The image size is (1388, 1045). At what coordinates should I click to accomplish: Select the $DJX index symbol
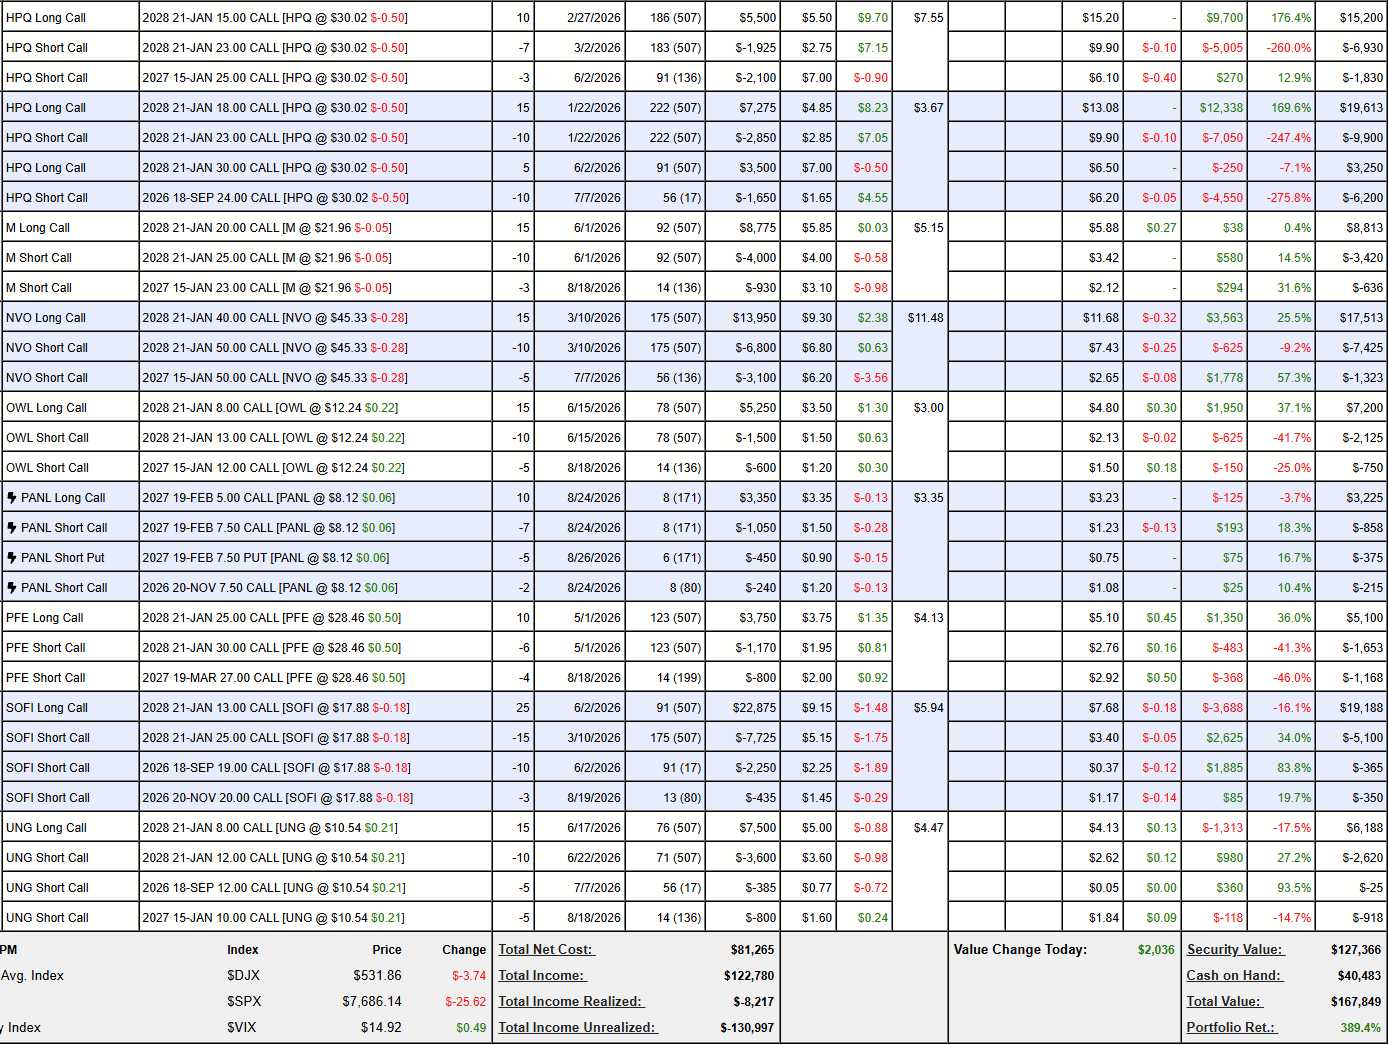point(243,976)
